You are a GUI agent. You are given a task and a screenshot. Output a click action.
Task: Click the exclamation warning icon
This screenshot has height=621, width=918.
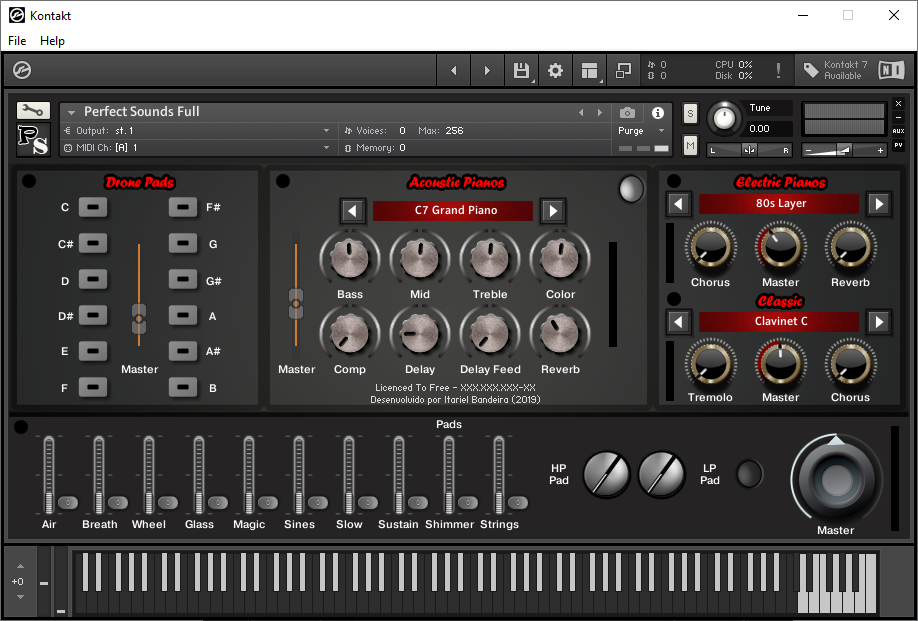(778, 70)
